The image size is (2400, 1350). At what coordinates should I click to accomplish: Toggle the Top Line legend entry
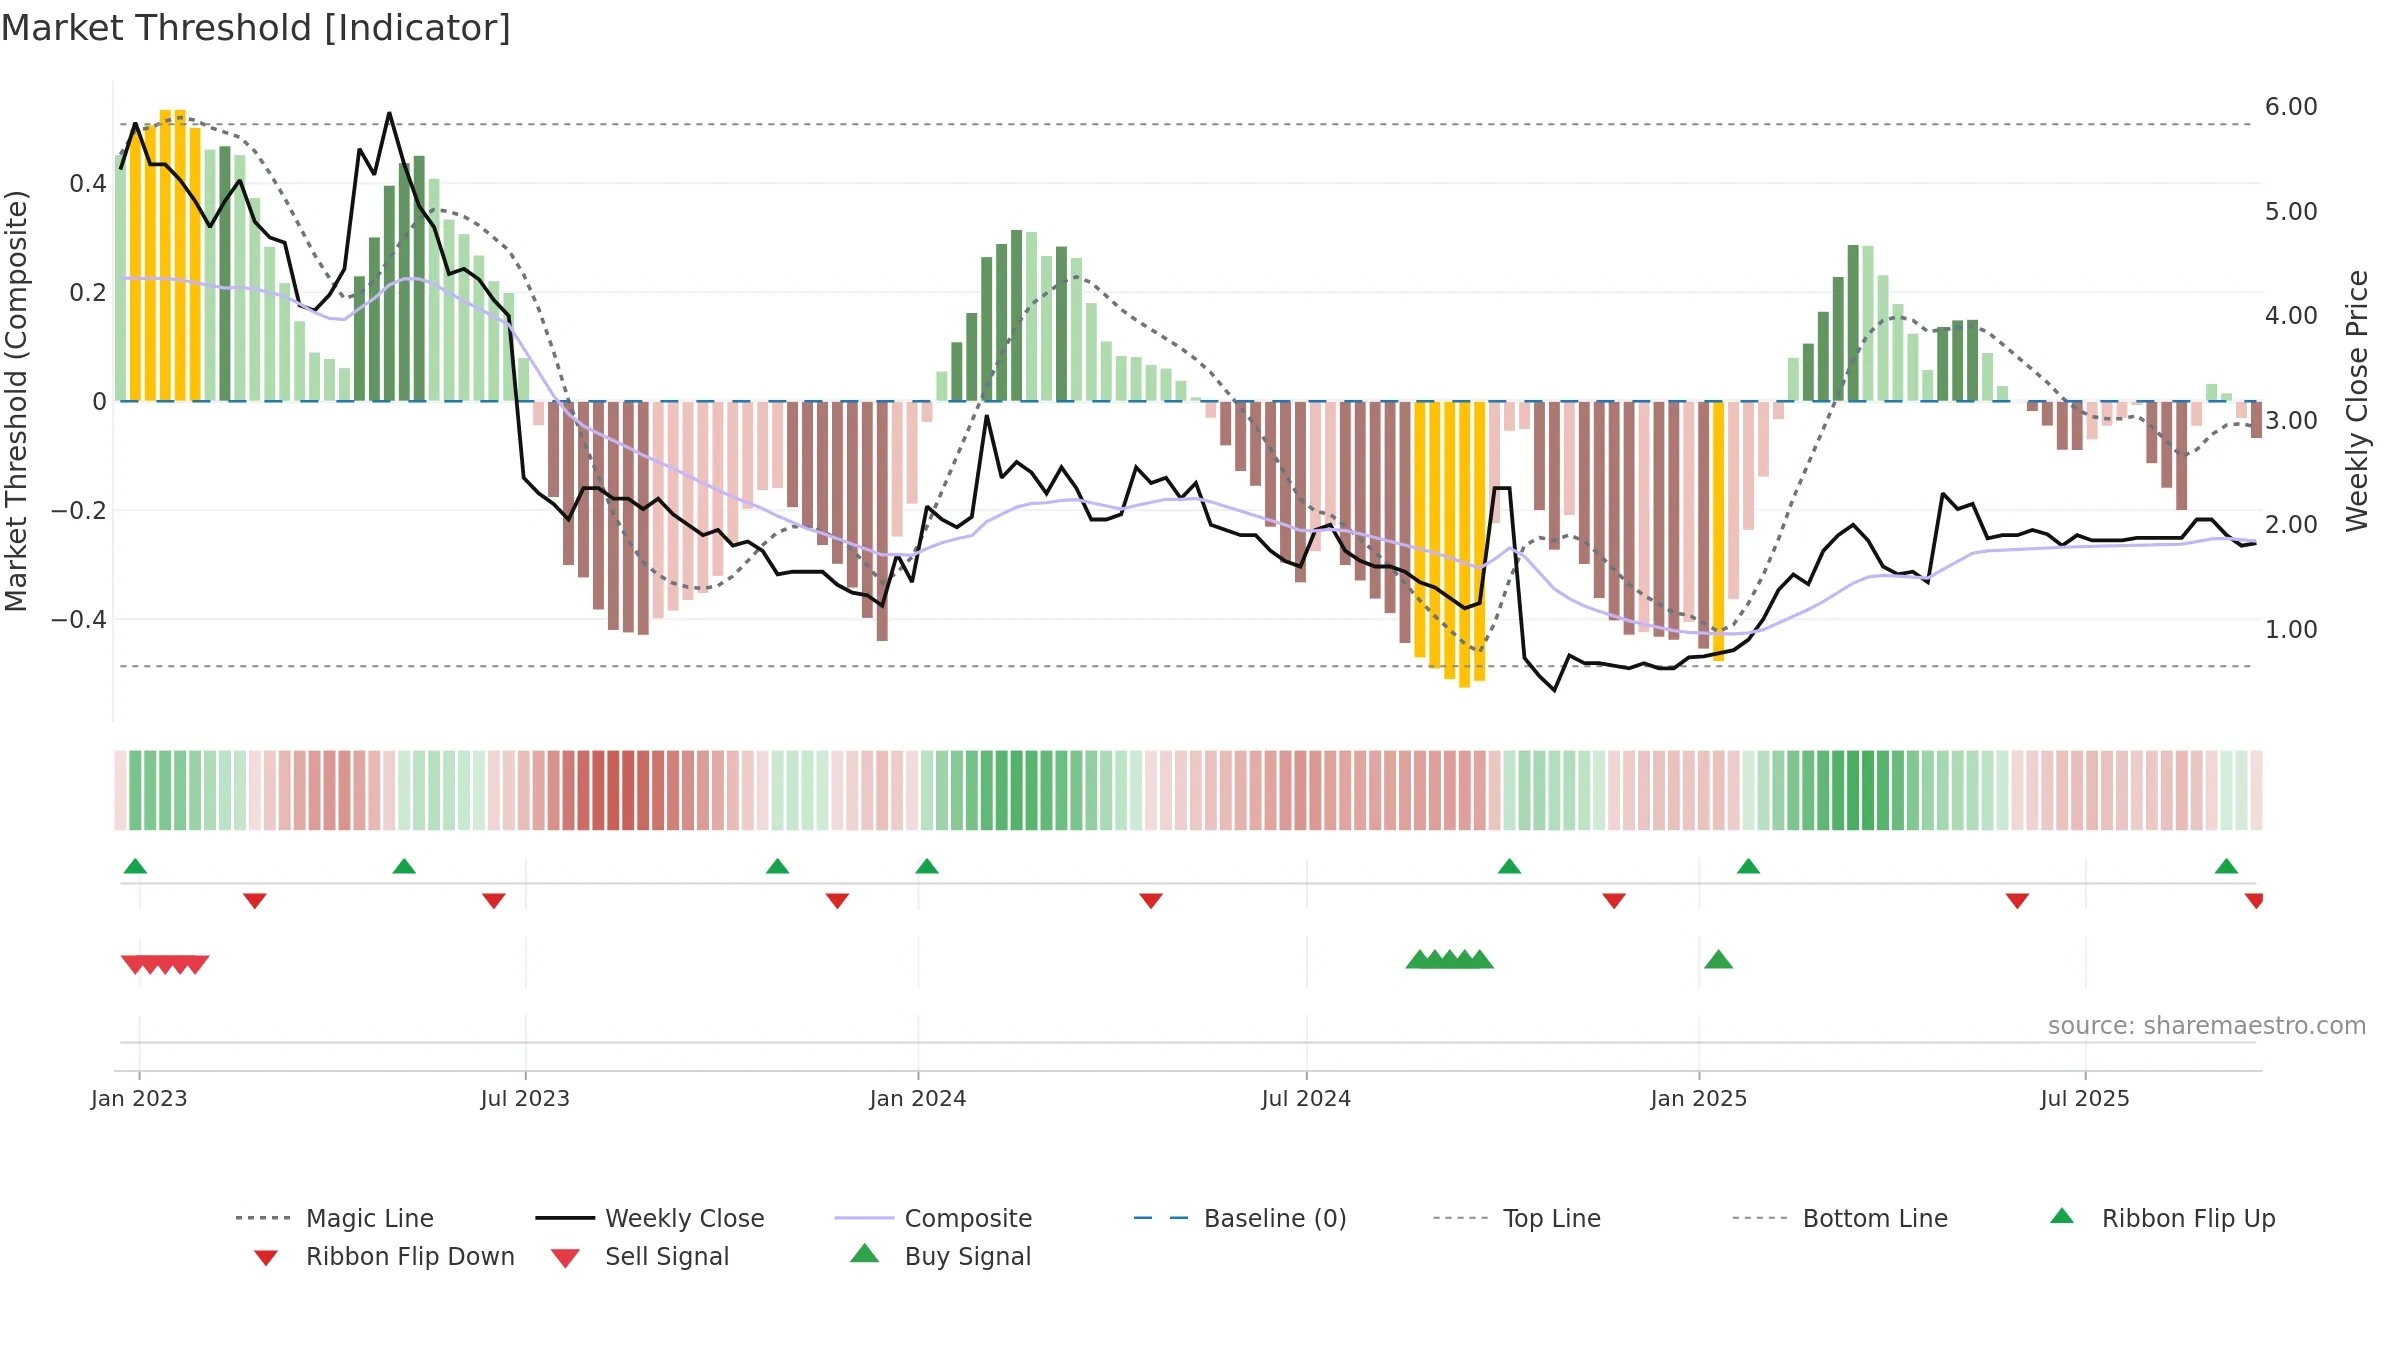click(1517, 1218)
